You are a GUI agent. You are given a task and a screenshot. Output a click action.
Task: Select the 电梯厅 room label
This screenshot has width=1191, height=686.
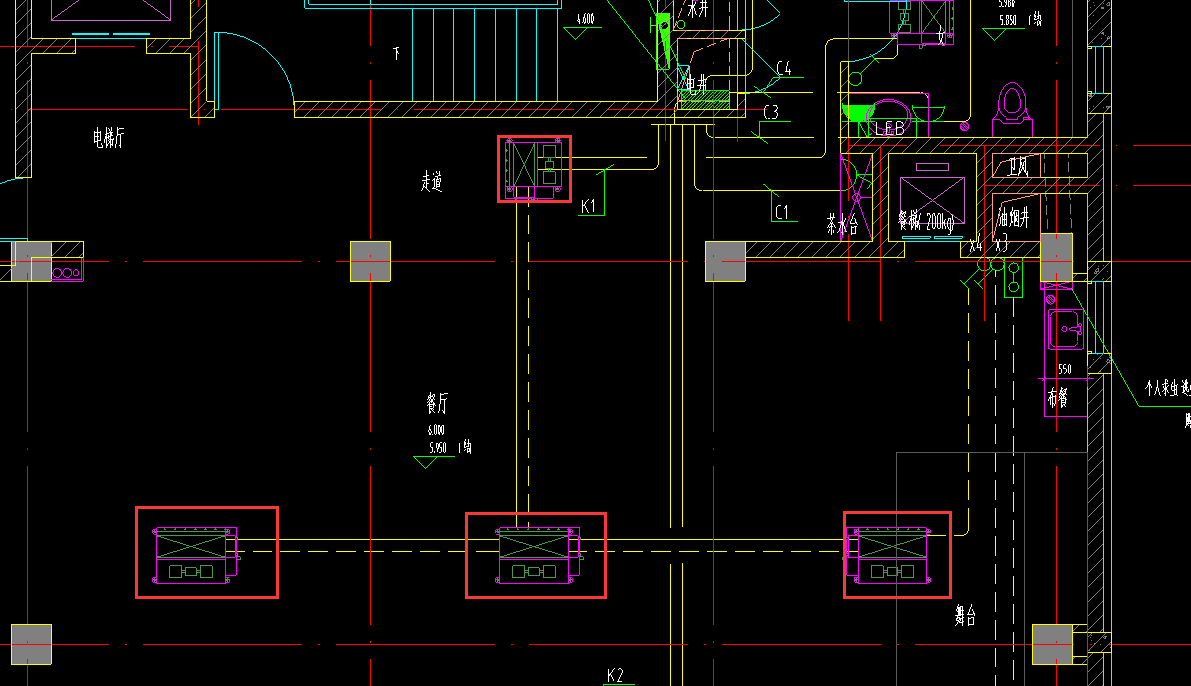[108, 138]
